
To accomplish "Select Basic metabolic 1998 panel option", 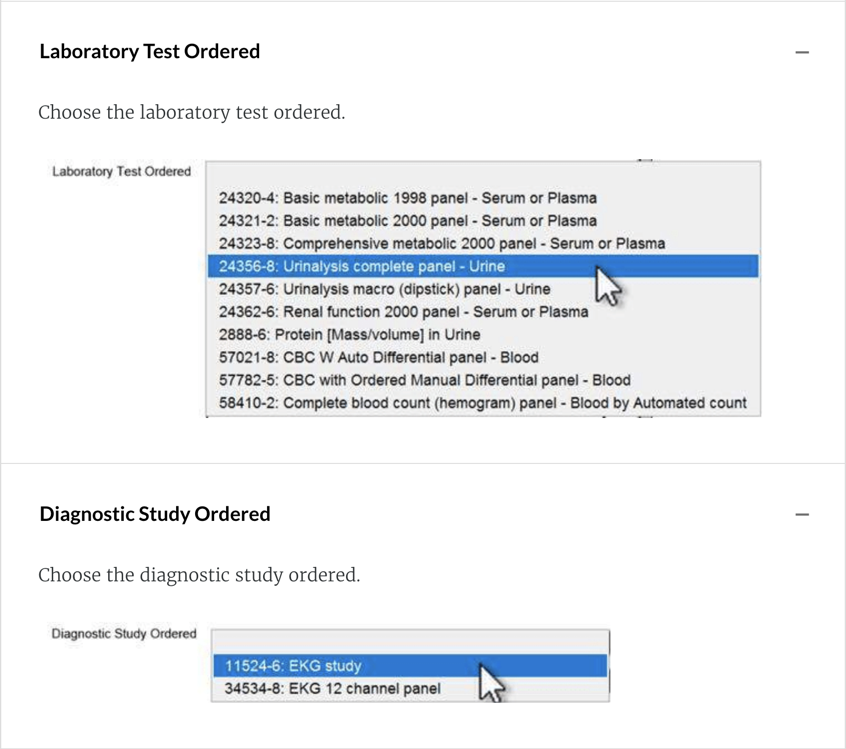I will click(x=407, y=198).
